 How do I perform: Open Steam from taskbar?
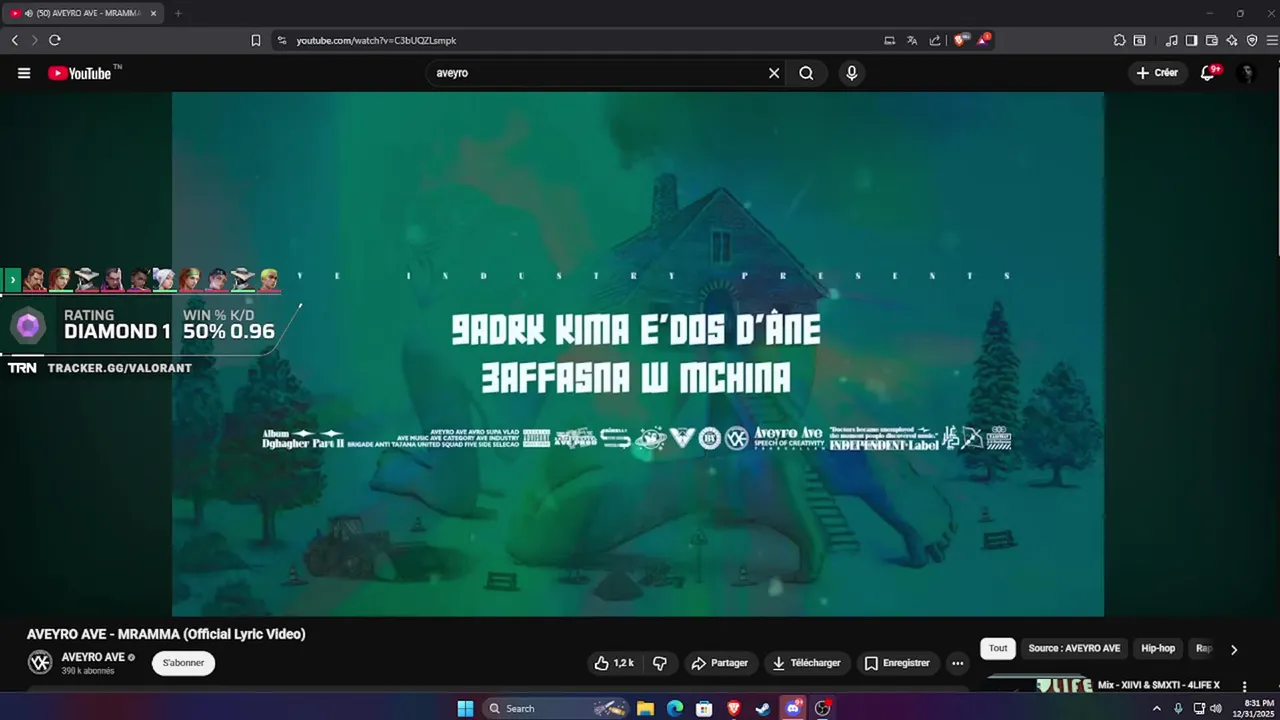[x=763, y=708]
